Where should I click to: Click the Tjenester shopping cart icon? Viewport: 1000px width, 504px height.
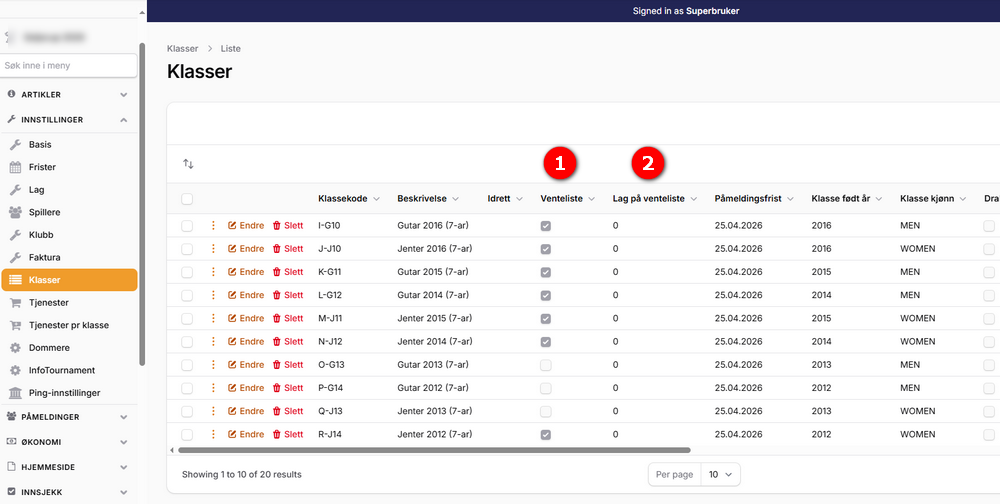coord(15,302)
